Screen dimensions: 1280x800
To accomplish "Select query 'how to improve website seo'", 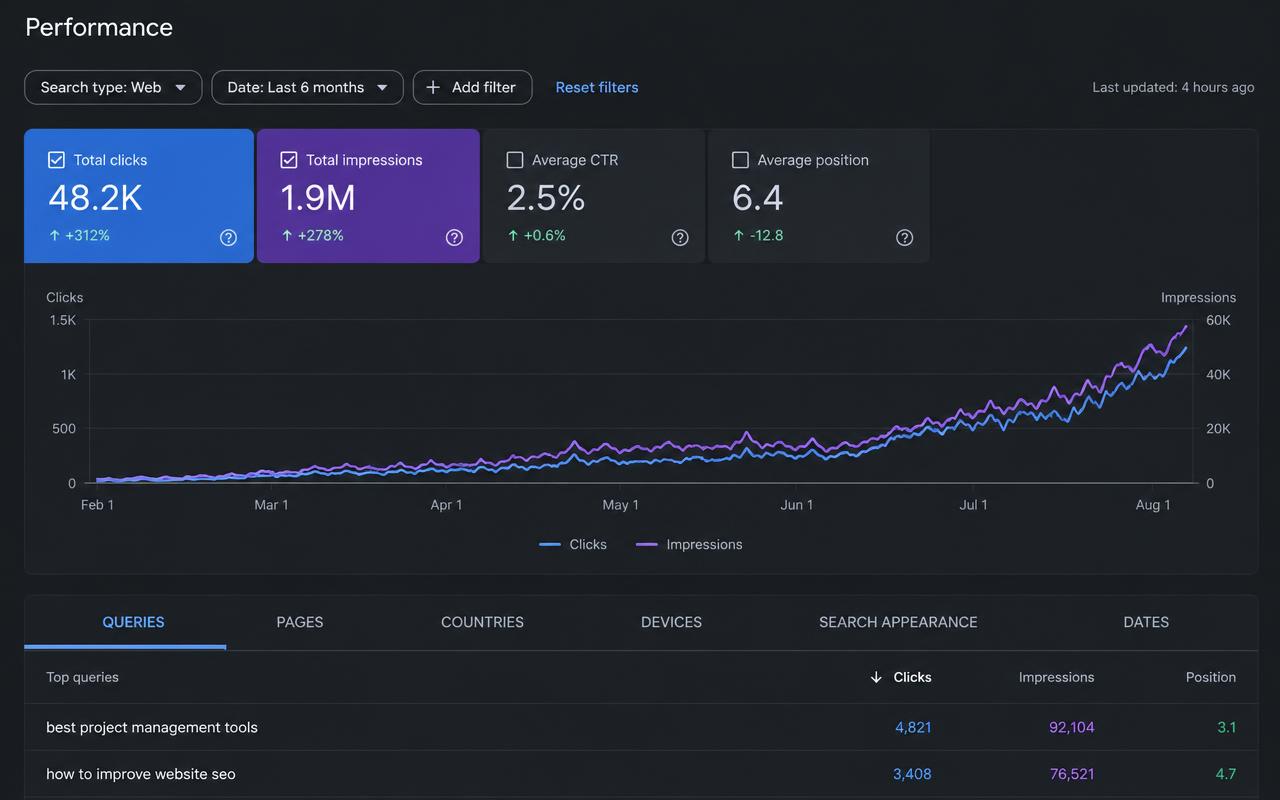I will tap(141, 774).
